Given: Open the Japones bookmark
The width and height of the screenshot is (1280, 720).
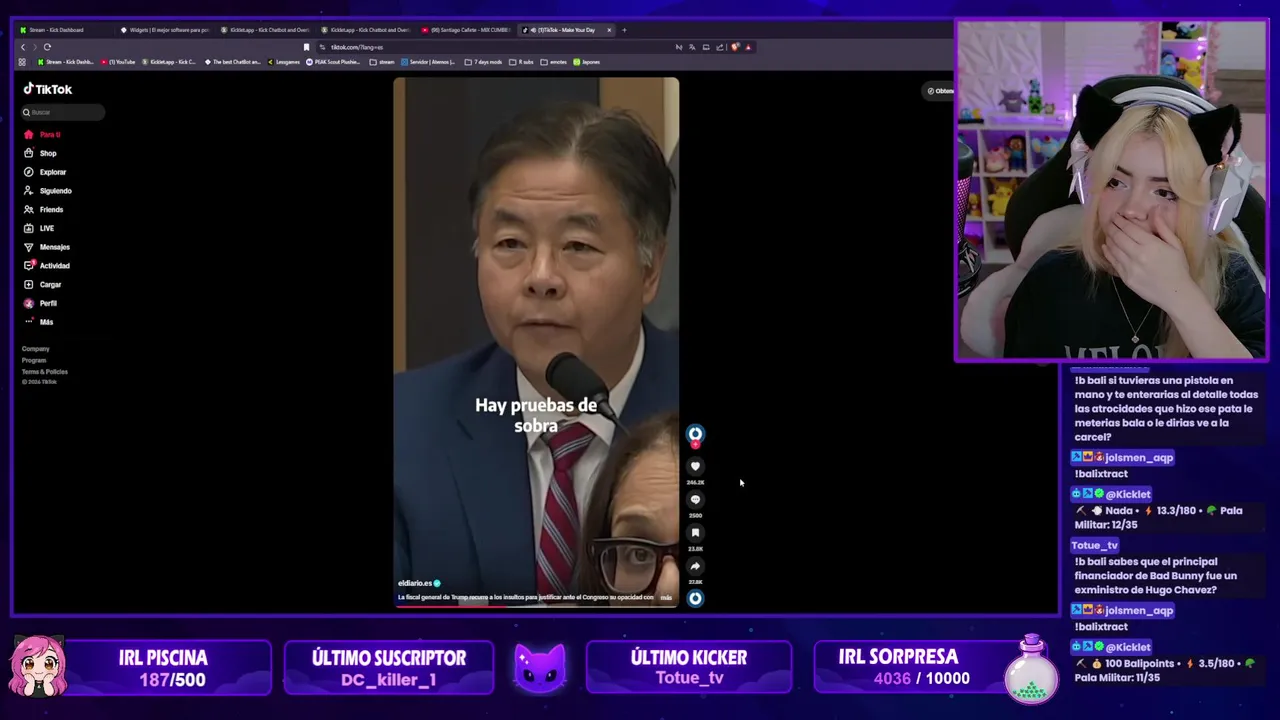Looking at the screenshot, I should click(x=587, y=62).
